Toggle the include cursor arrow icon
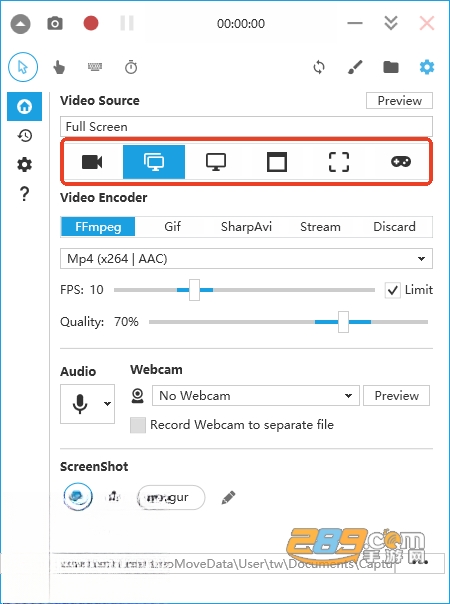 click(23, 67)
